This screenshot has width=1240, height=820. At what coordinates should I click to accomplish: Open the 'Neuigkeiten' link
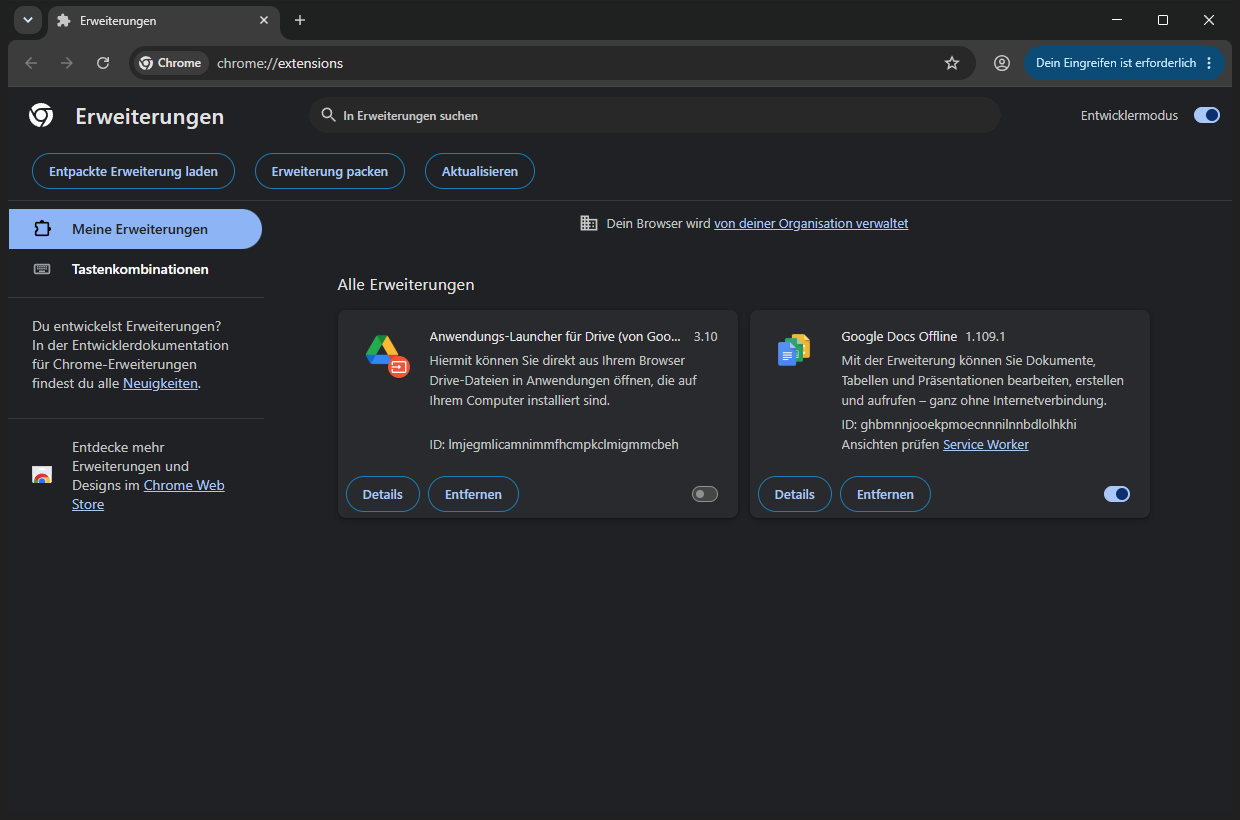click(160, 383)
